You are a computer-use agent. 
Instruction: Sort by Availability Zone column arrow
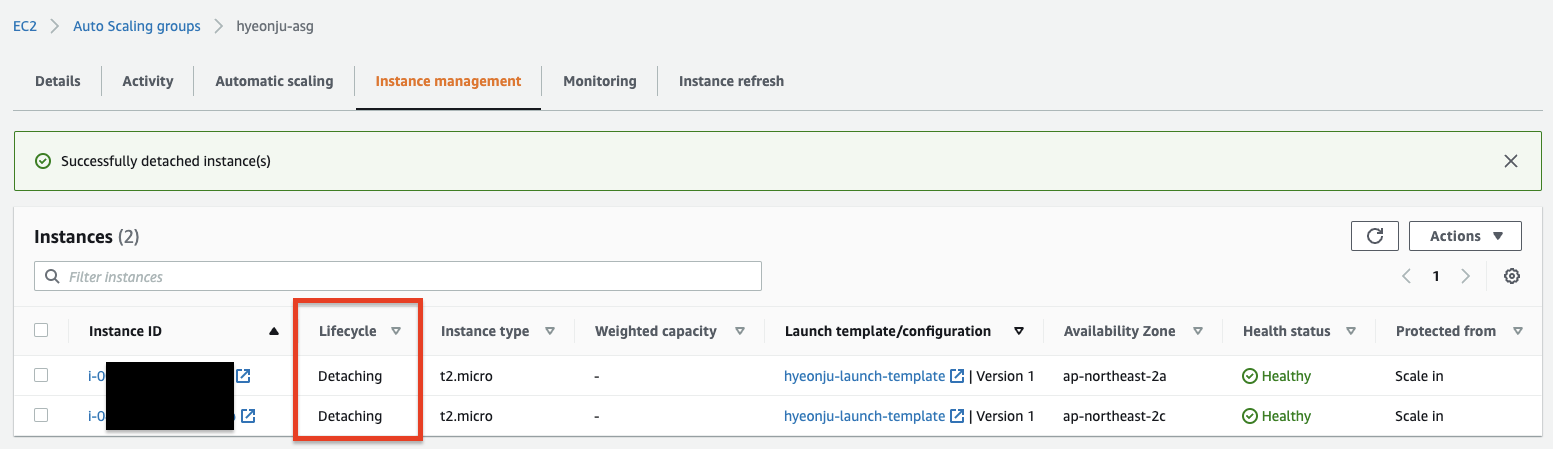(x=1198, y=331)
